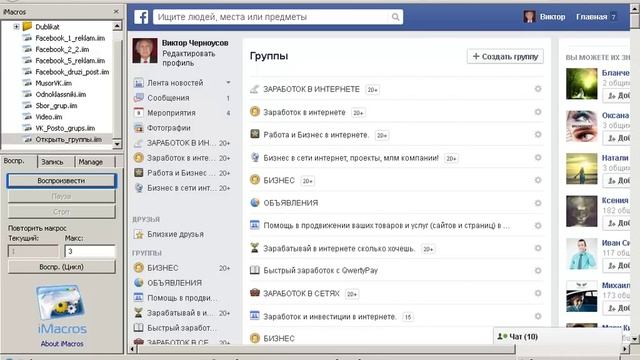640x360 pixels.
Task: Select Facebook_1_reklam.iim macro
Action: [70, 38]
